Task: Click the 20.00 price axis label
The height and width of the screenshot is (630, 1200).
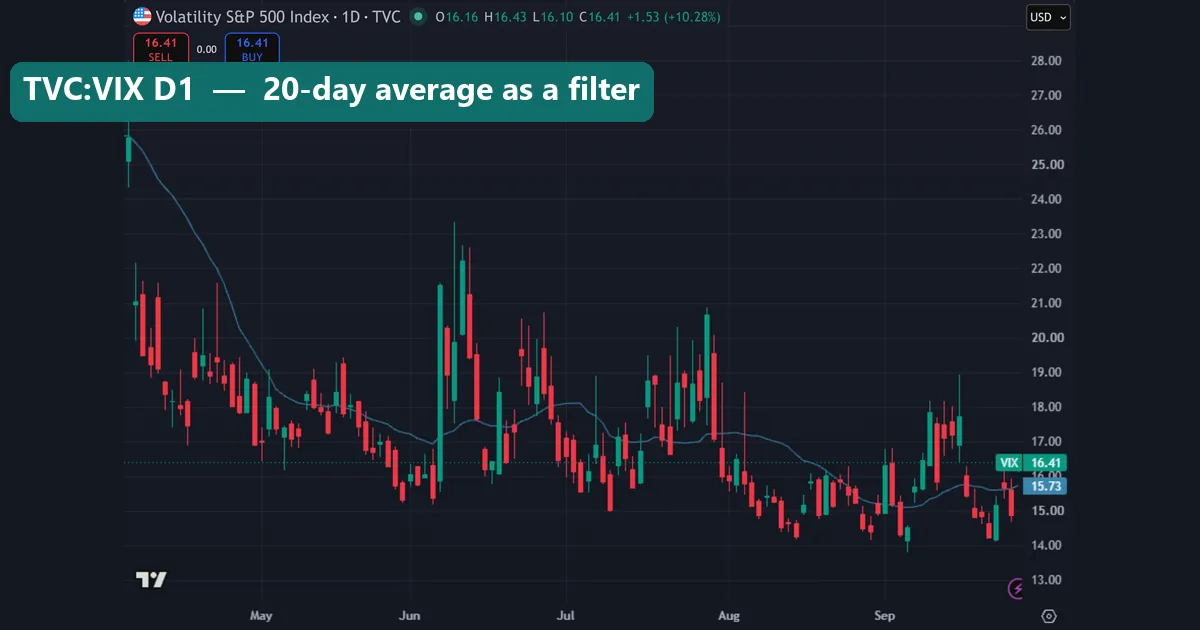Action: [1045, 337]
